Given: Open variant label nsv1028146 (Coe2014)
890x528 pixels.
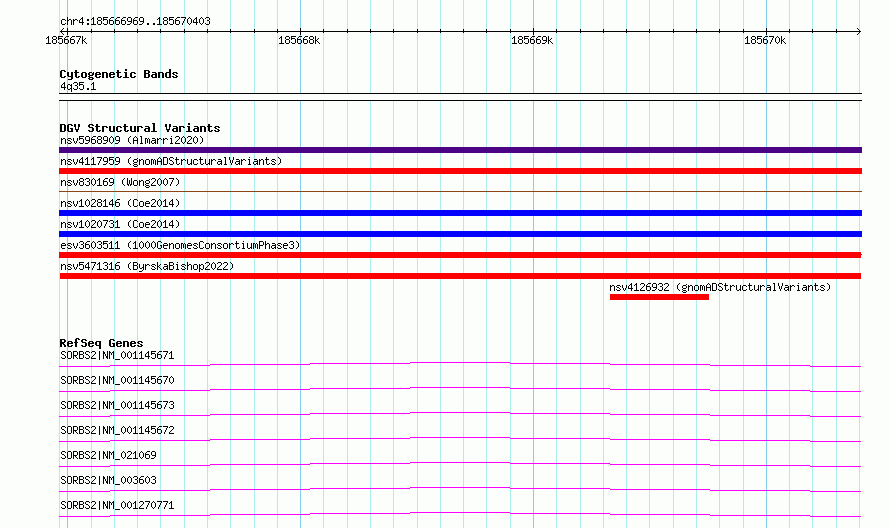Looking at the screenshot, I should [x=120, y=203].
